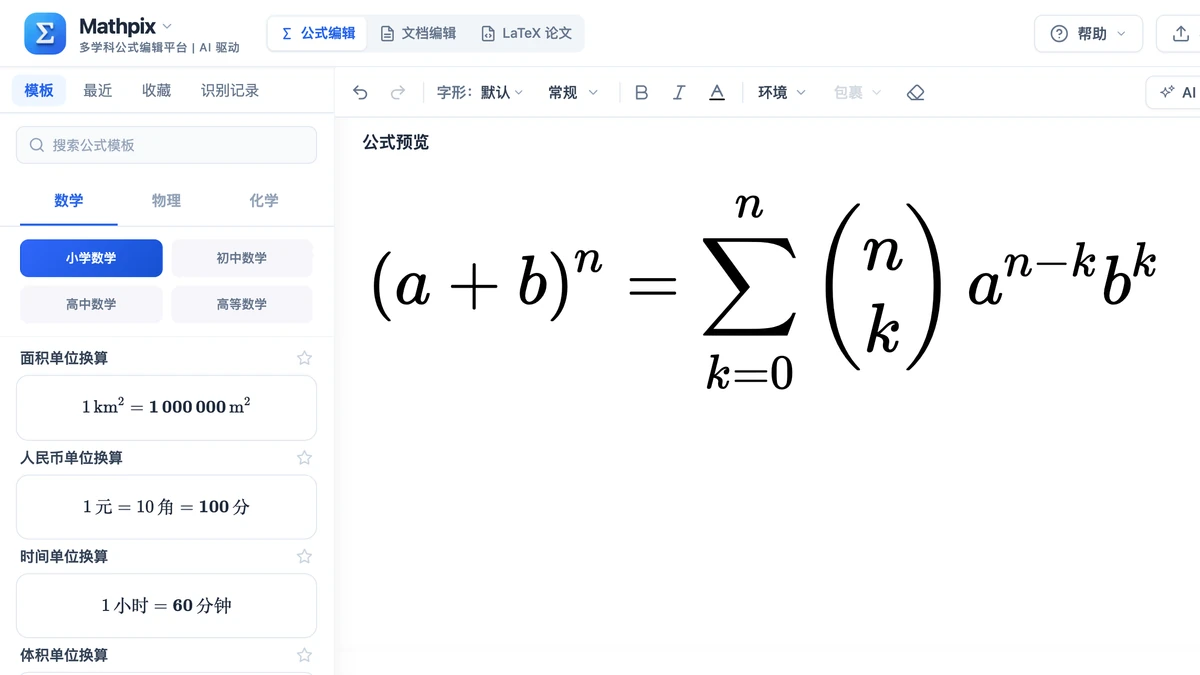Open the AI assistant button
The height and width of the screenshot is (675, 1200).
(x=1177, y=92)
